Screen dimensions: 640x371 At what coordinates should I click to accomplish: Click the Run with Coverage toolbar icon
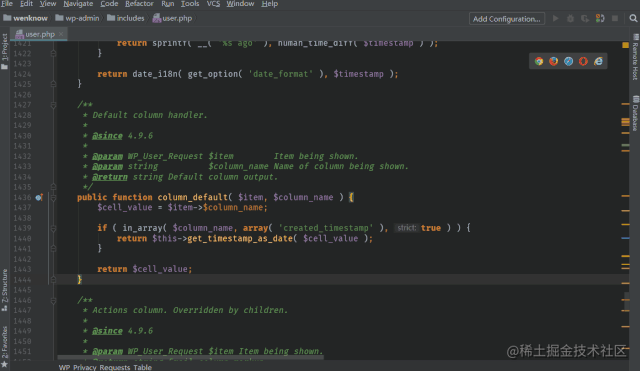585,18
